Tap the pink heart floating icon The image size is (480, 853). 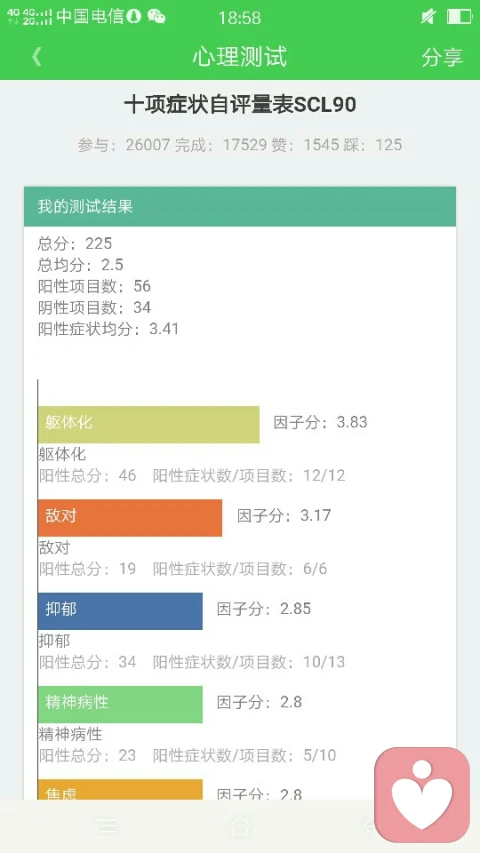click(422, 794)
